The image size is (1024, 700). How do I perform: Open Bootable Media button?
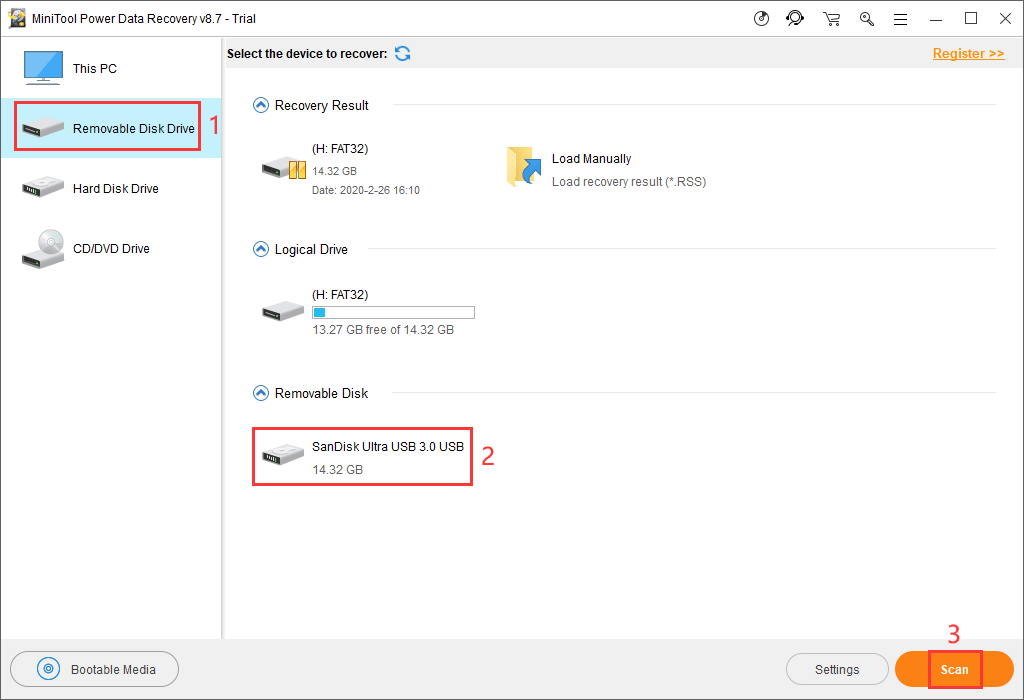pos(95,669)
